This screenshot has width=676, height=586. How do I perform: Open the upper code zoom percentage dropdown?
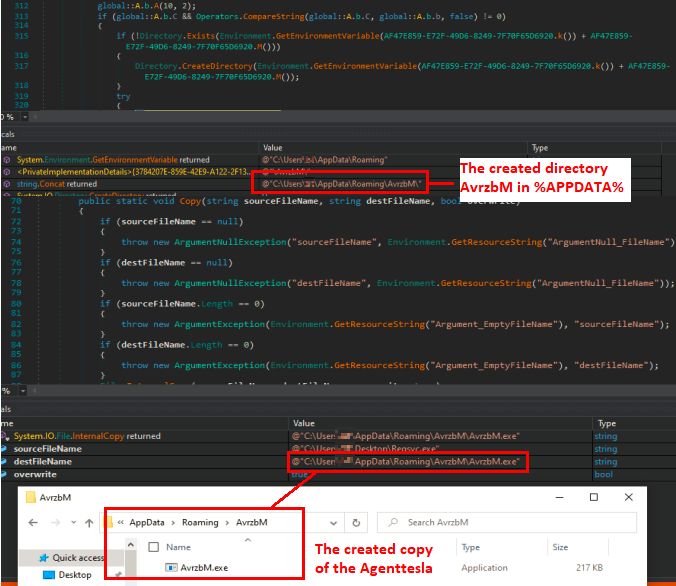[25, 117]
